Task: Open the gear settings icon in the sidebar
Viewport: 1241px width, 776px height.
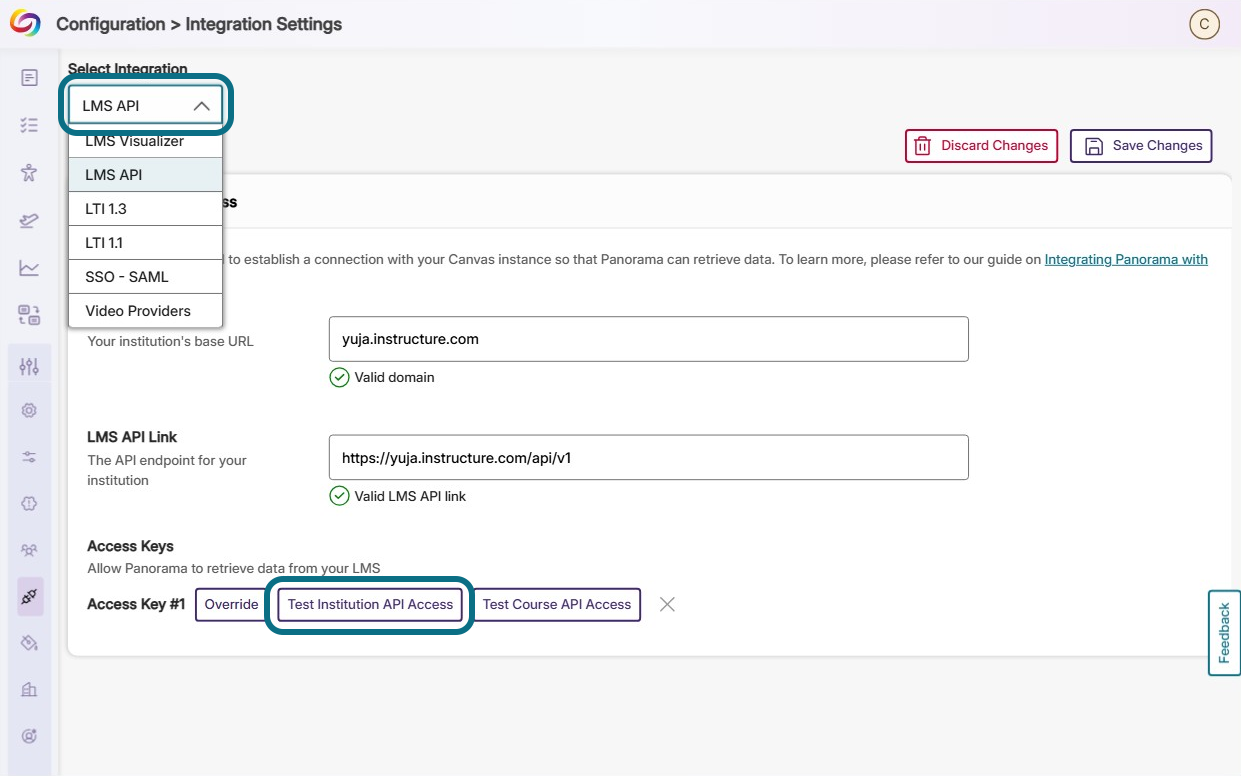Action: click(x=29, y=410)
